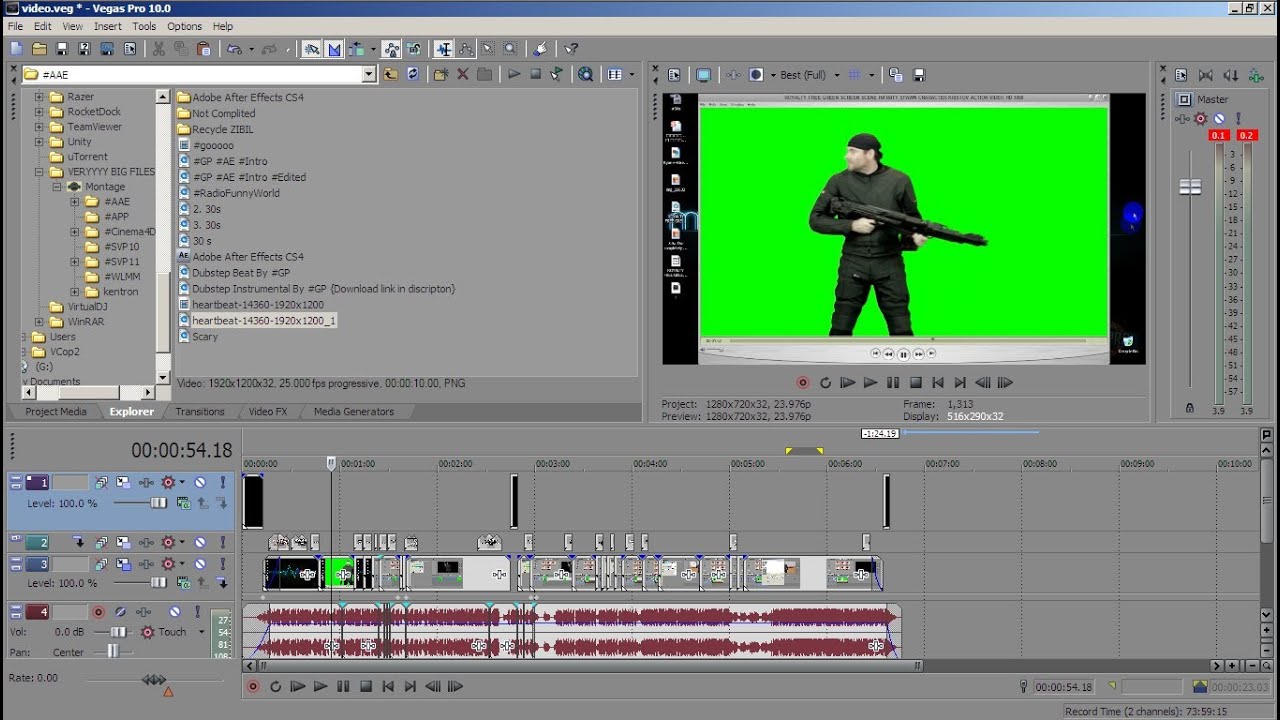Open the What's This help tool

pyautogui.click(x=571, y=48)
